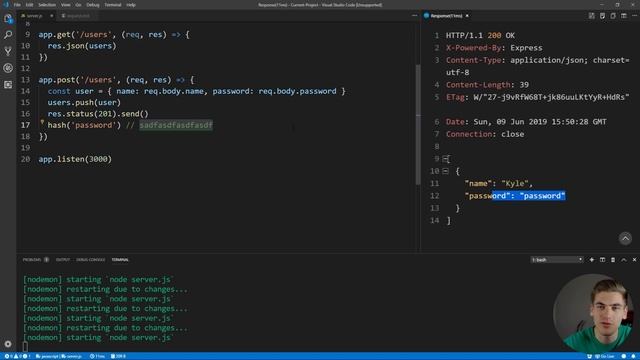Click the lightbulb quick-fix icon on line 17
640x360 pixels.
pyautogui.click(x=42, y=122)
